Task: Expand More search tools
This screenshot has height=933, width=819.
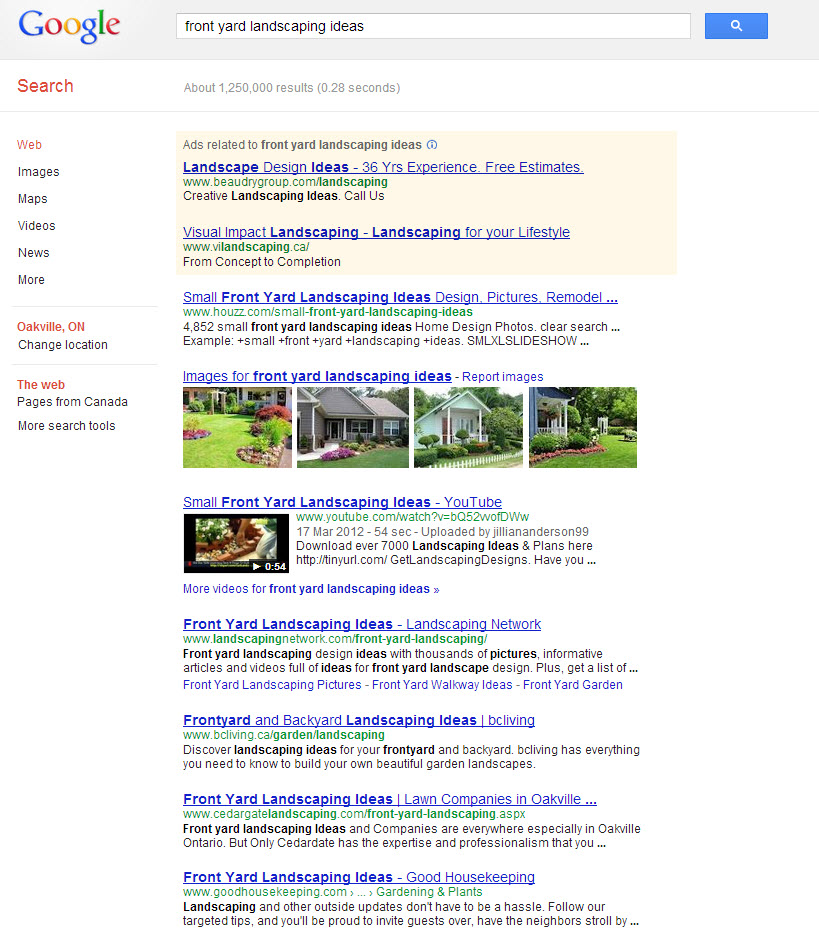Action: coord(67,425)
